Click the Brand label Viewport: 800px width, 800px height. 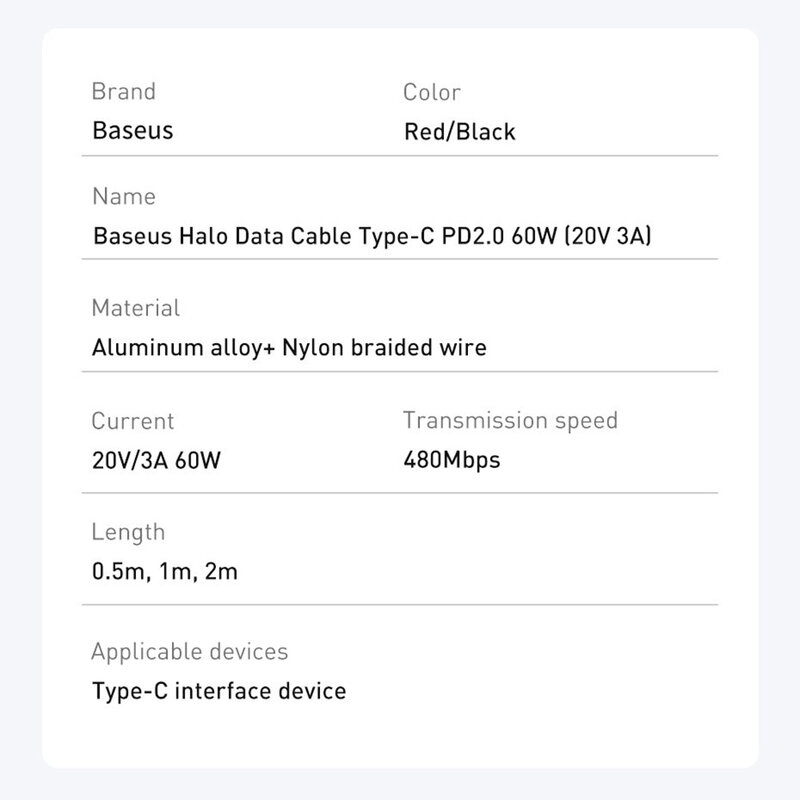click(124, 93)
